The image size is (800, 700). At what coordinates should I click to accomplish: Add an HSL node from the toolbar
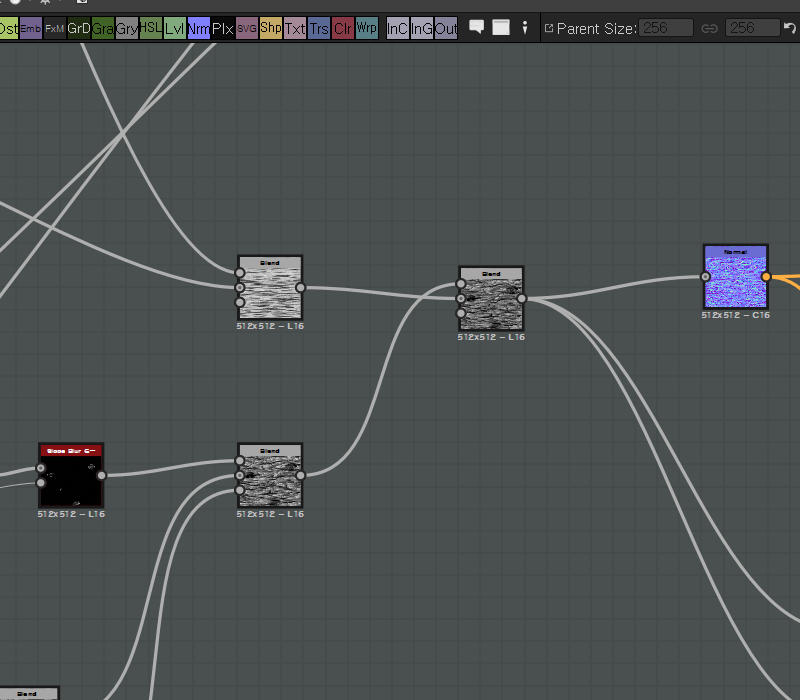(151, 28)
